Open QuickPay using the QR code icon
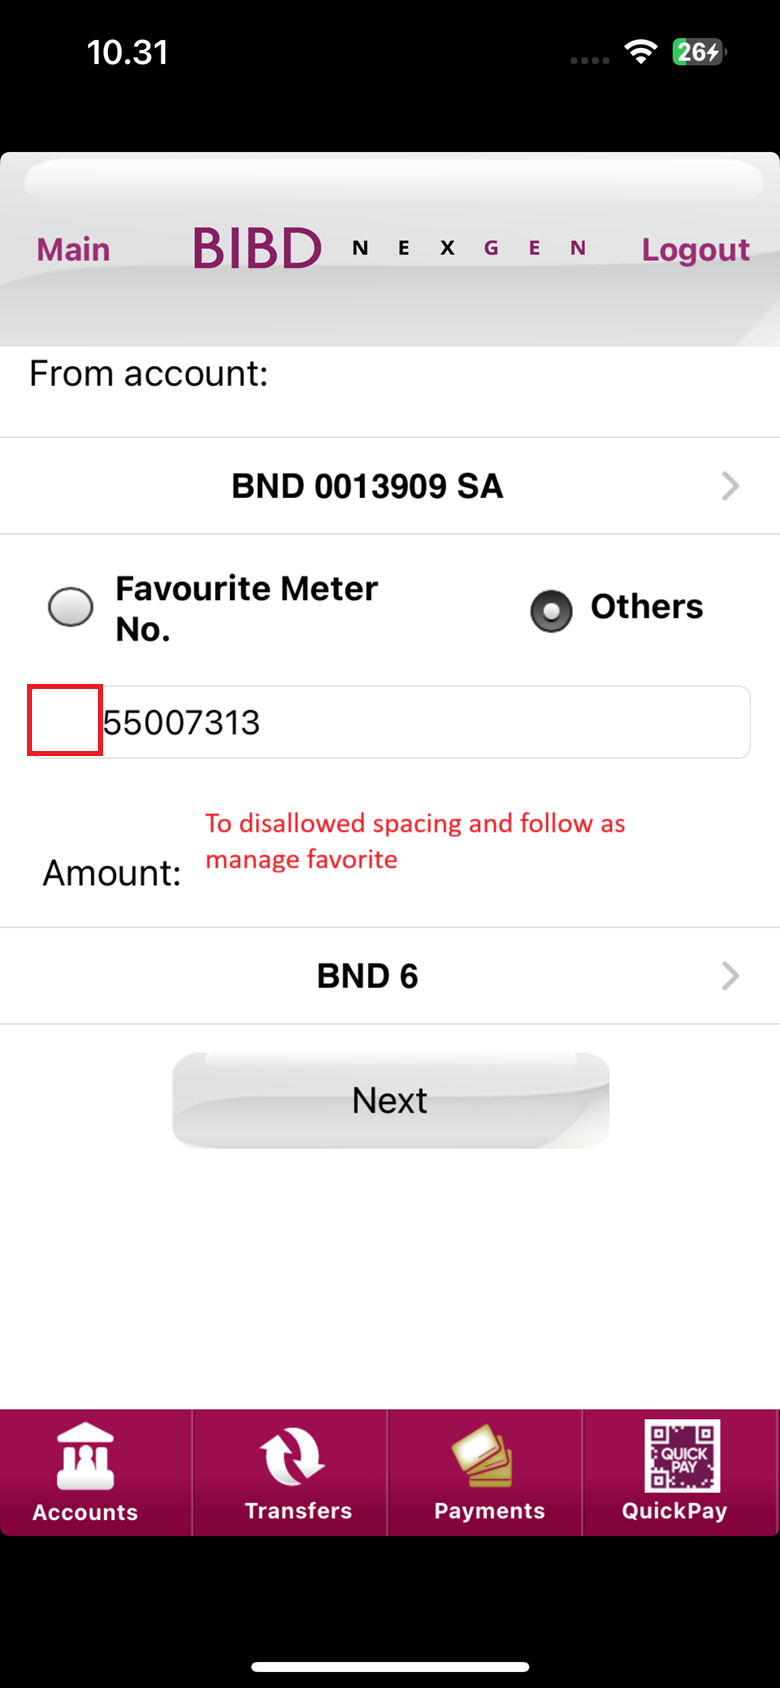This screenshot has height=1688, width=780. coord(682,1456)
